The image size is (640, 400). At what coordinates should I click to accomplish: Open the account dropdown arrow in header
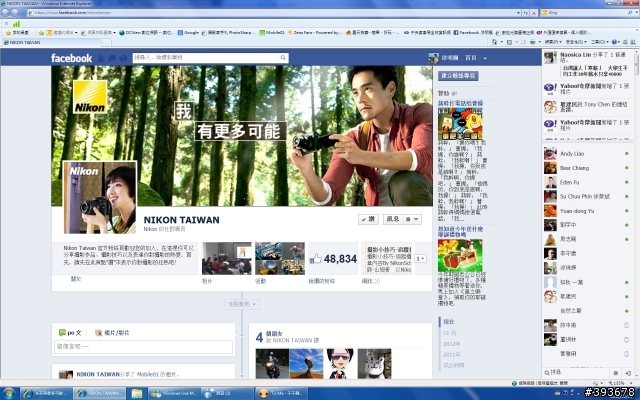485,58
